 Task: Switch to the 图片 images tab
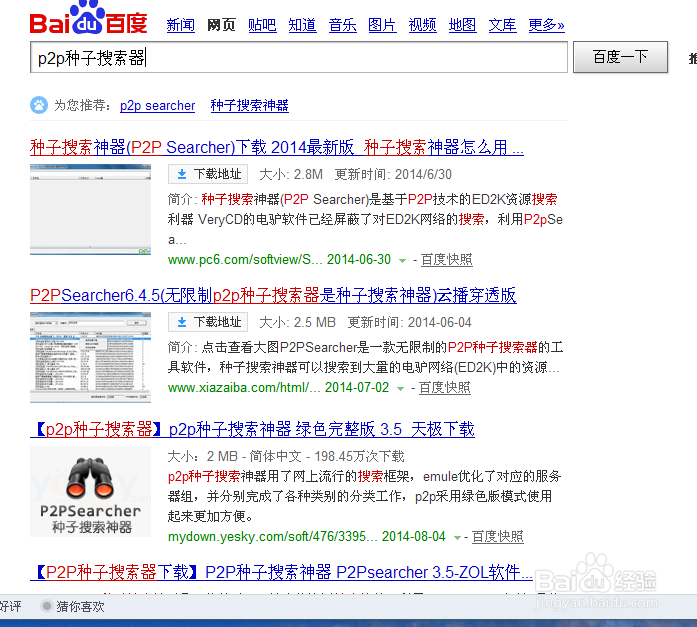pos(382,25)
